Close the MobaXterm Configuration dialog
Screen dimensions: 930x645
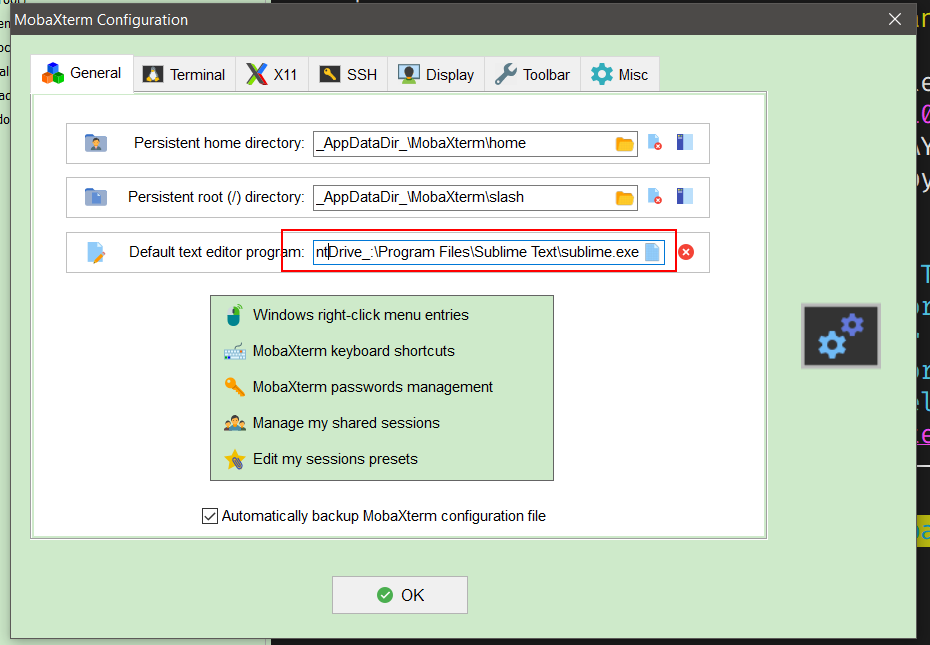[x=895, y=20]
